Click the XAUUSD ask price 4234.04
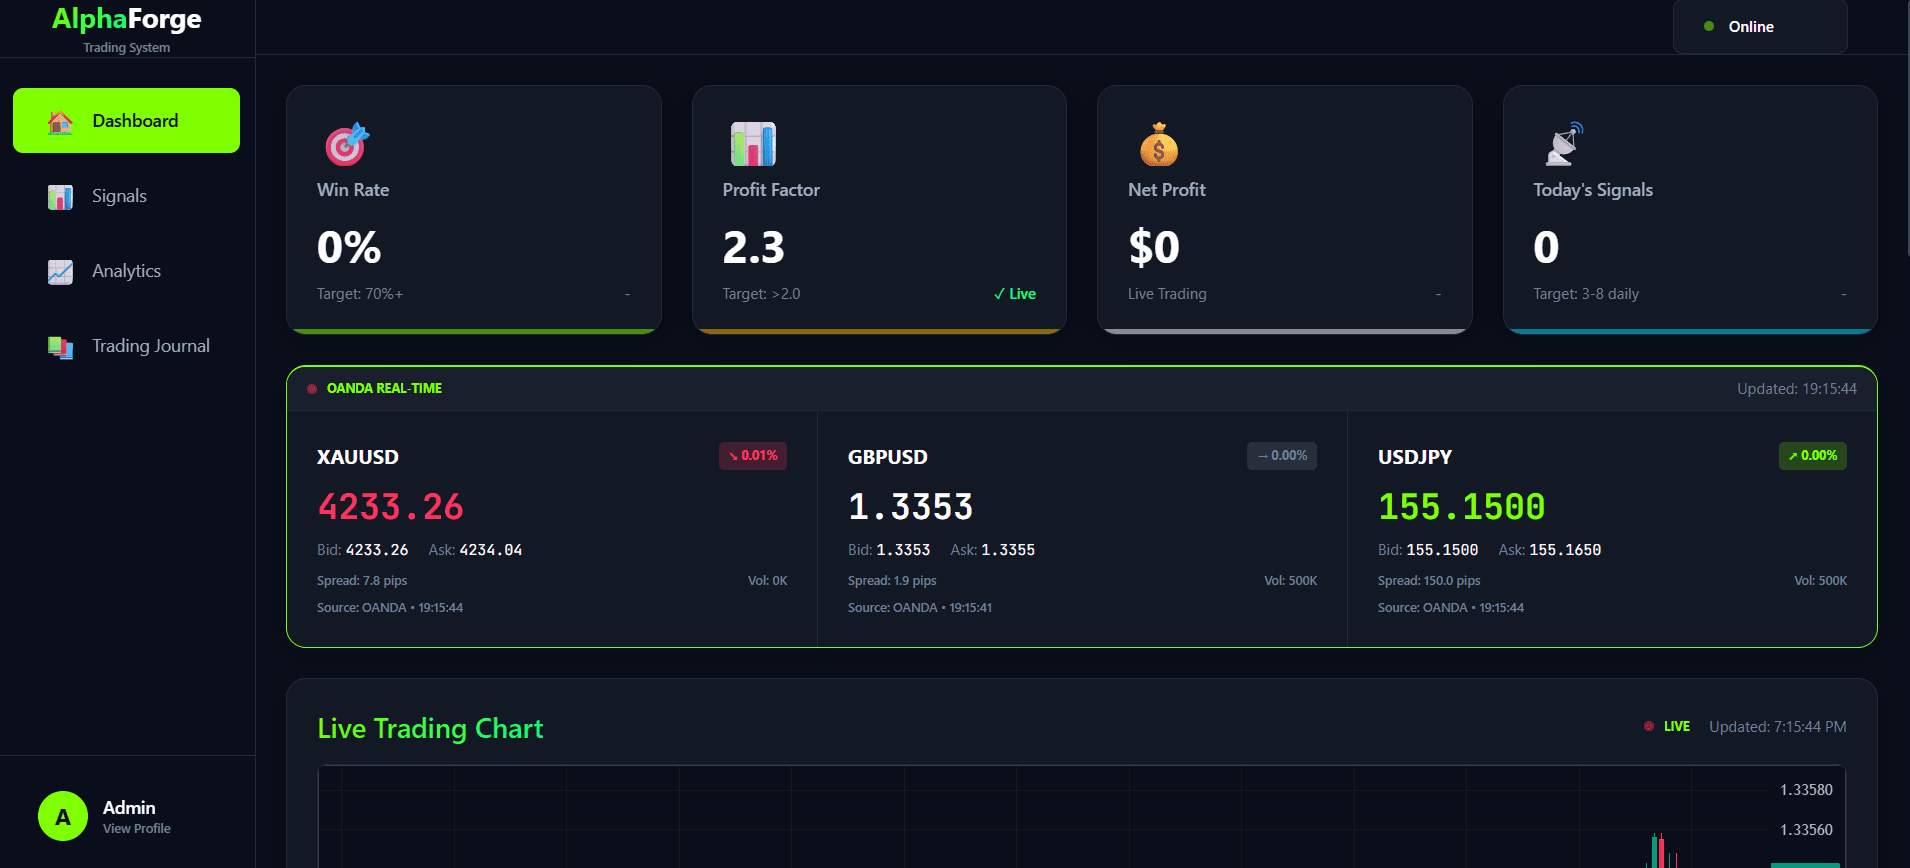The image size is (1910, 868). coord(490,550)
